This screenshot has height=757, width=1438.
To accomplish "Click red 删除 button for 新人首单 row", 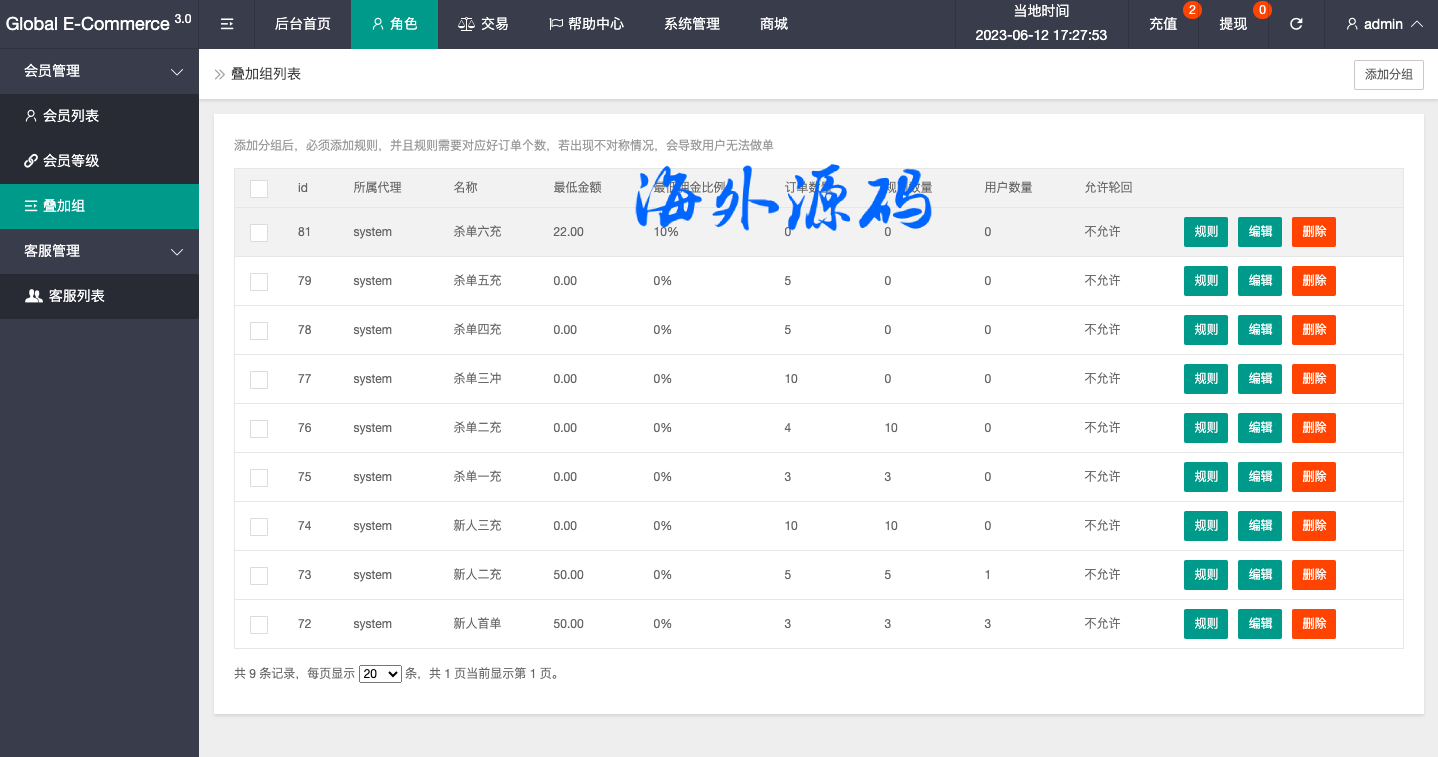I will click(1314, 624).
